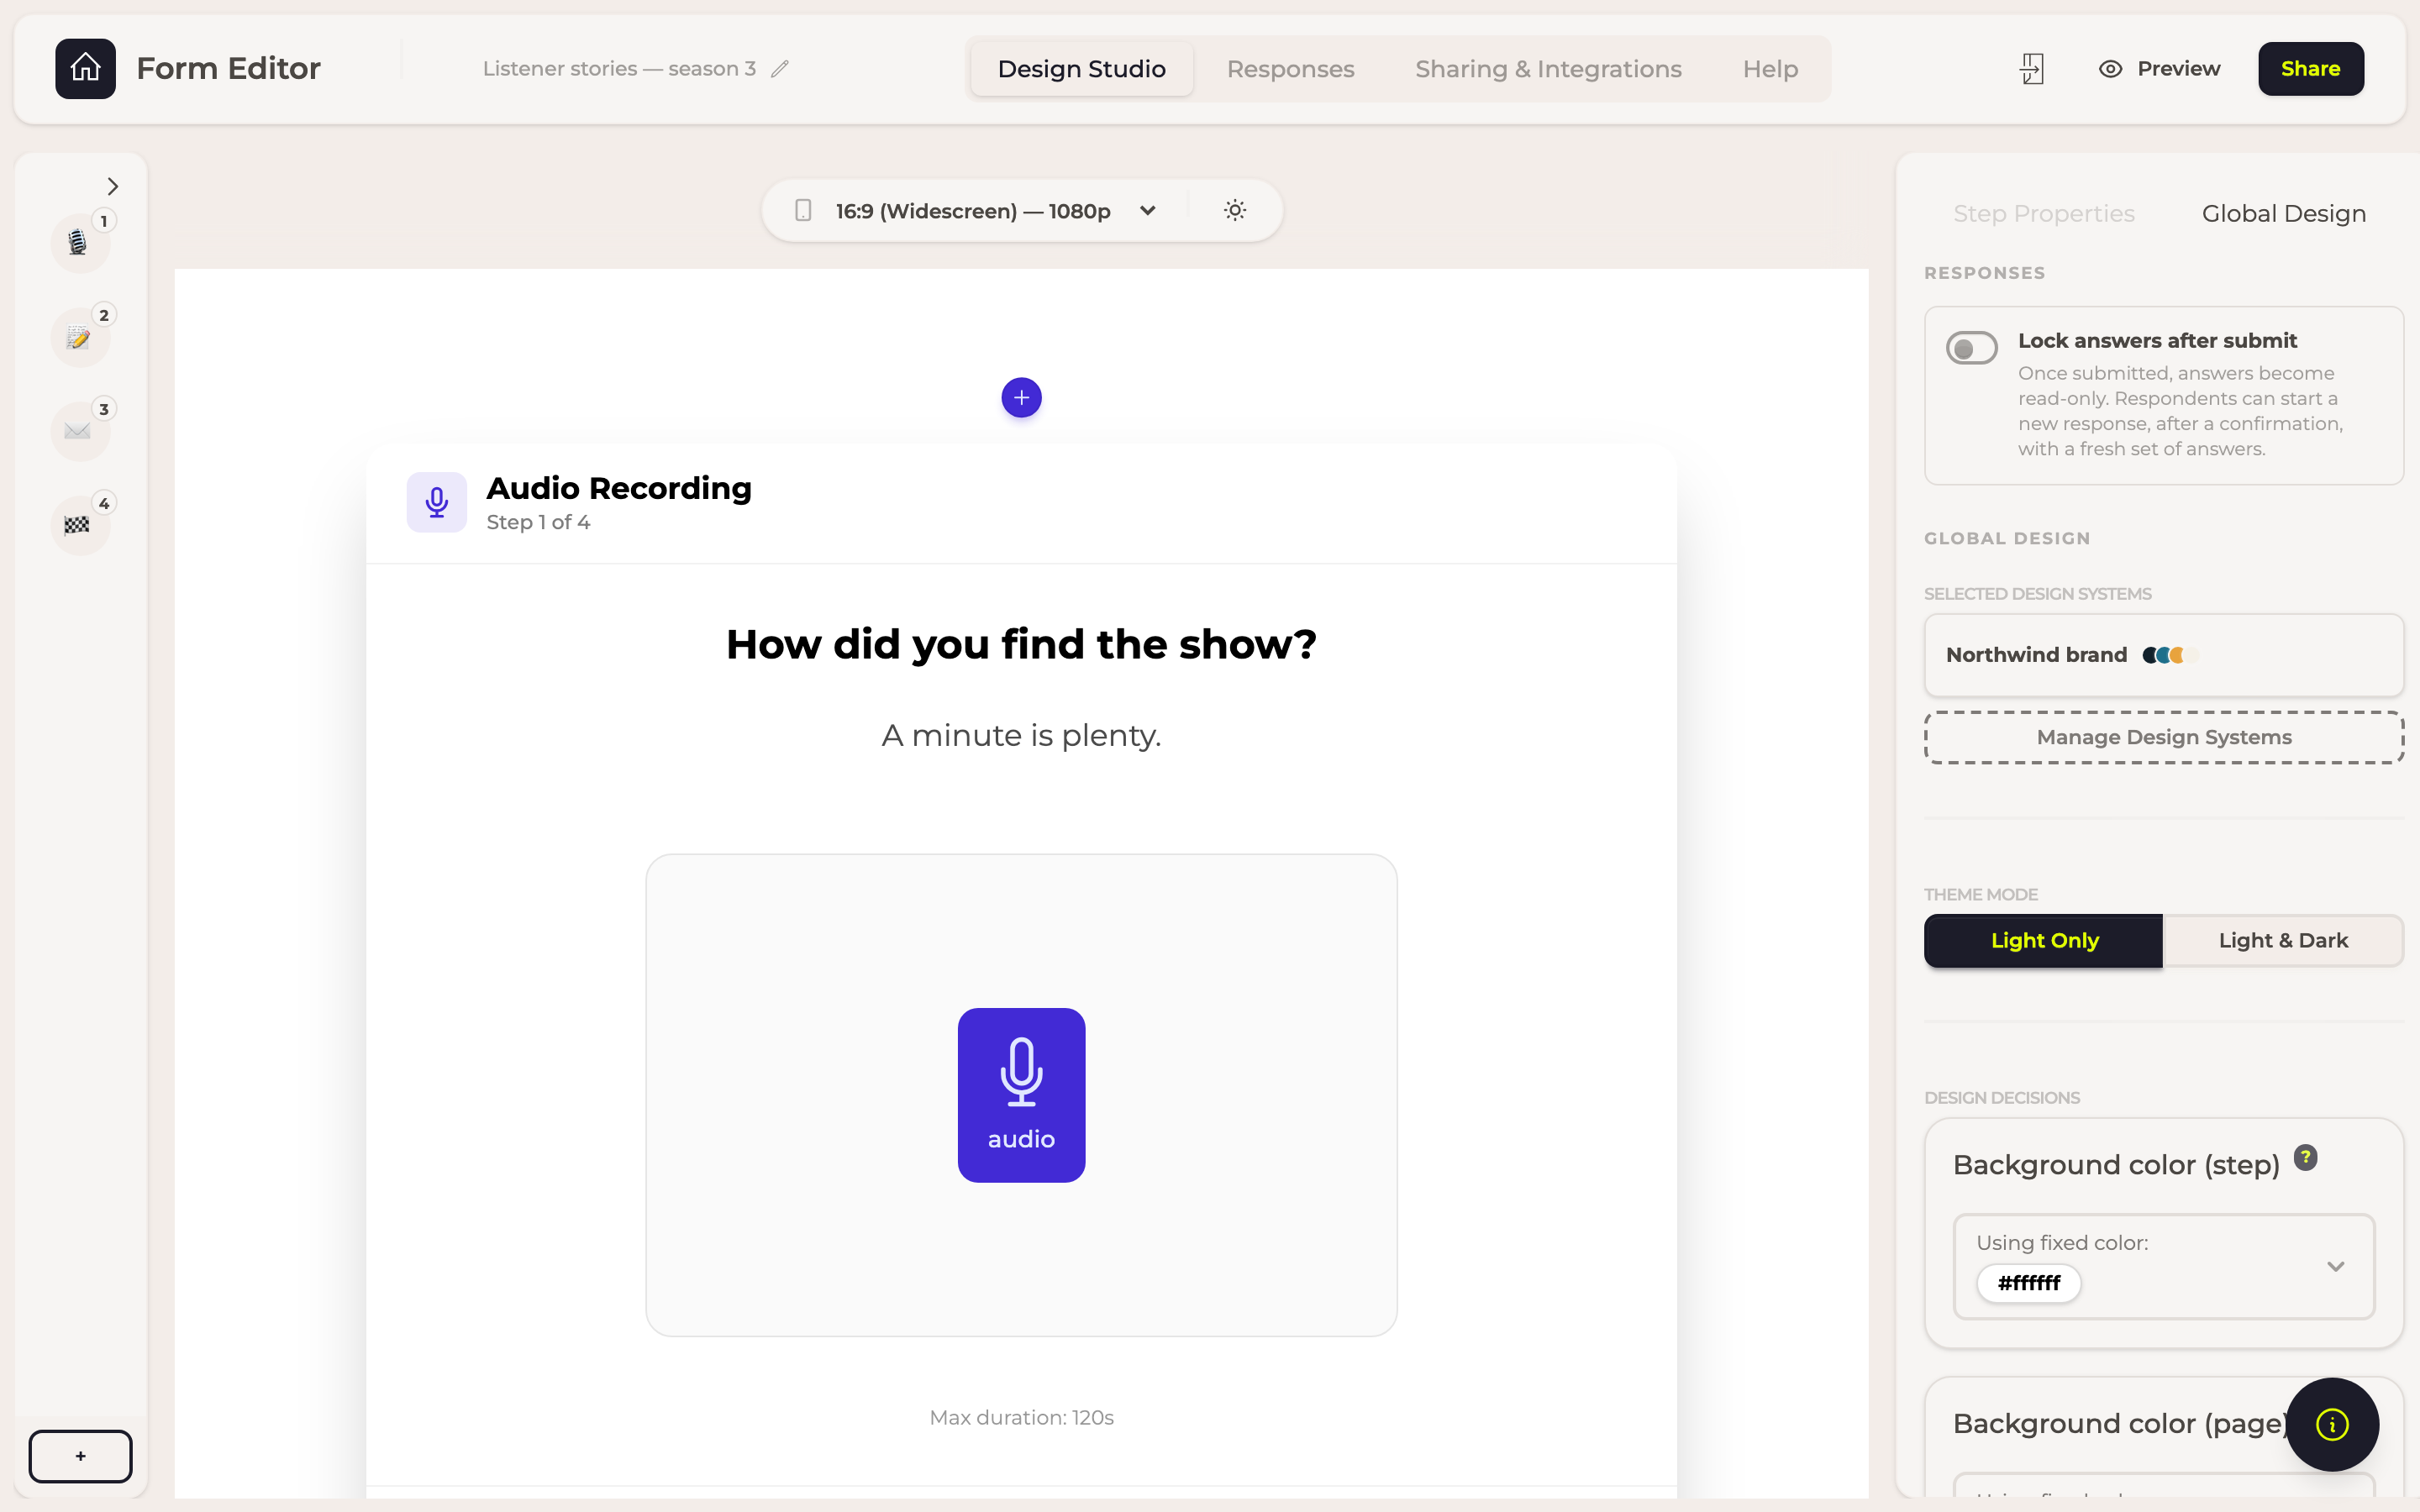Screen dimensions: 2420x1512
Task: Click the heading How did you find the show?
Action: click(1021, 644)
